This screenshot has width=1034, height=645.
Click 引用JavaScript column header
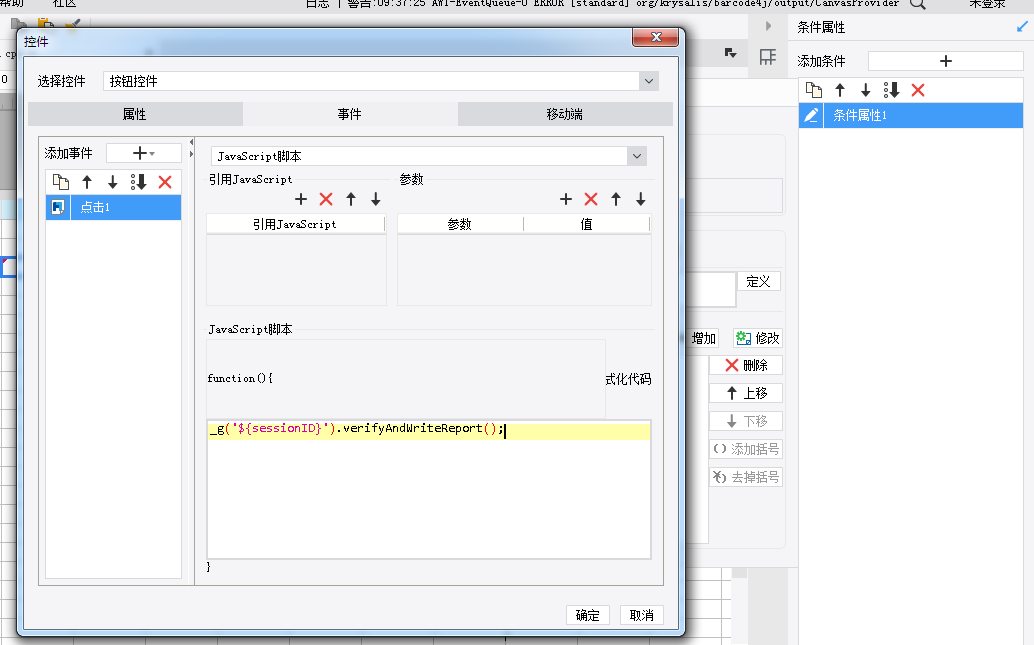pos(295,224)
